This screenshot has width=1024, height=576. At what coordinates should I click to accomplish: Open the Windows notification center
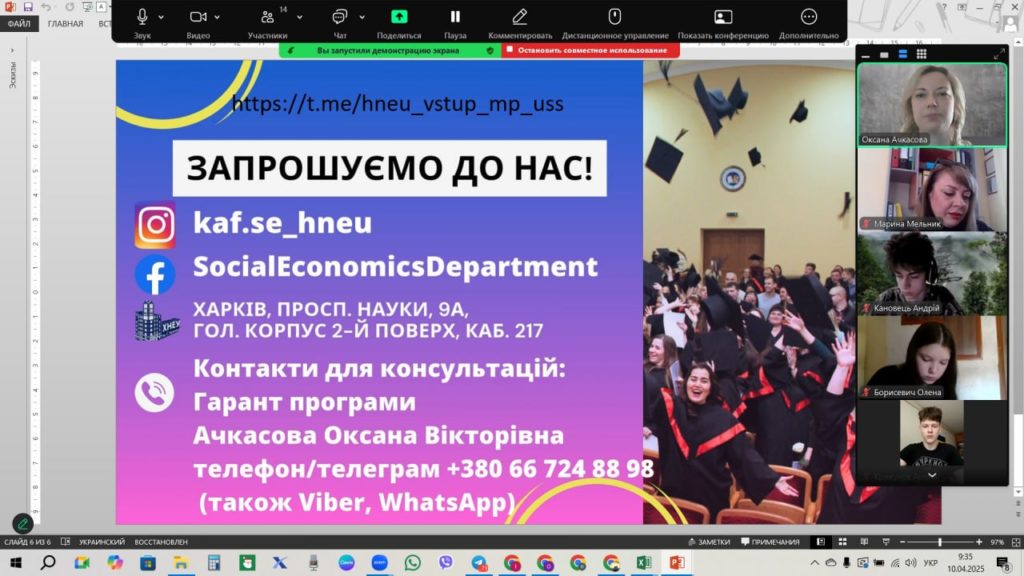coord(1004,562)
